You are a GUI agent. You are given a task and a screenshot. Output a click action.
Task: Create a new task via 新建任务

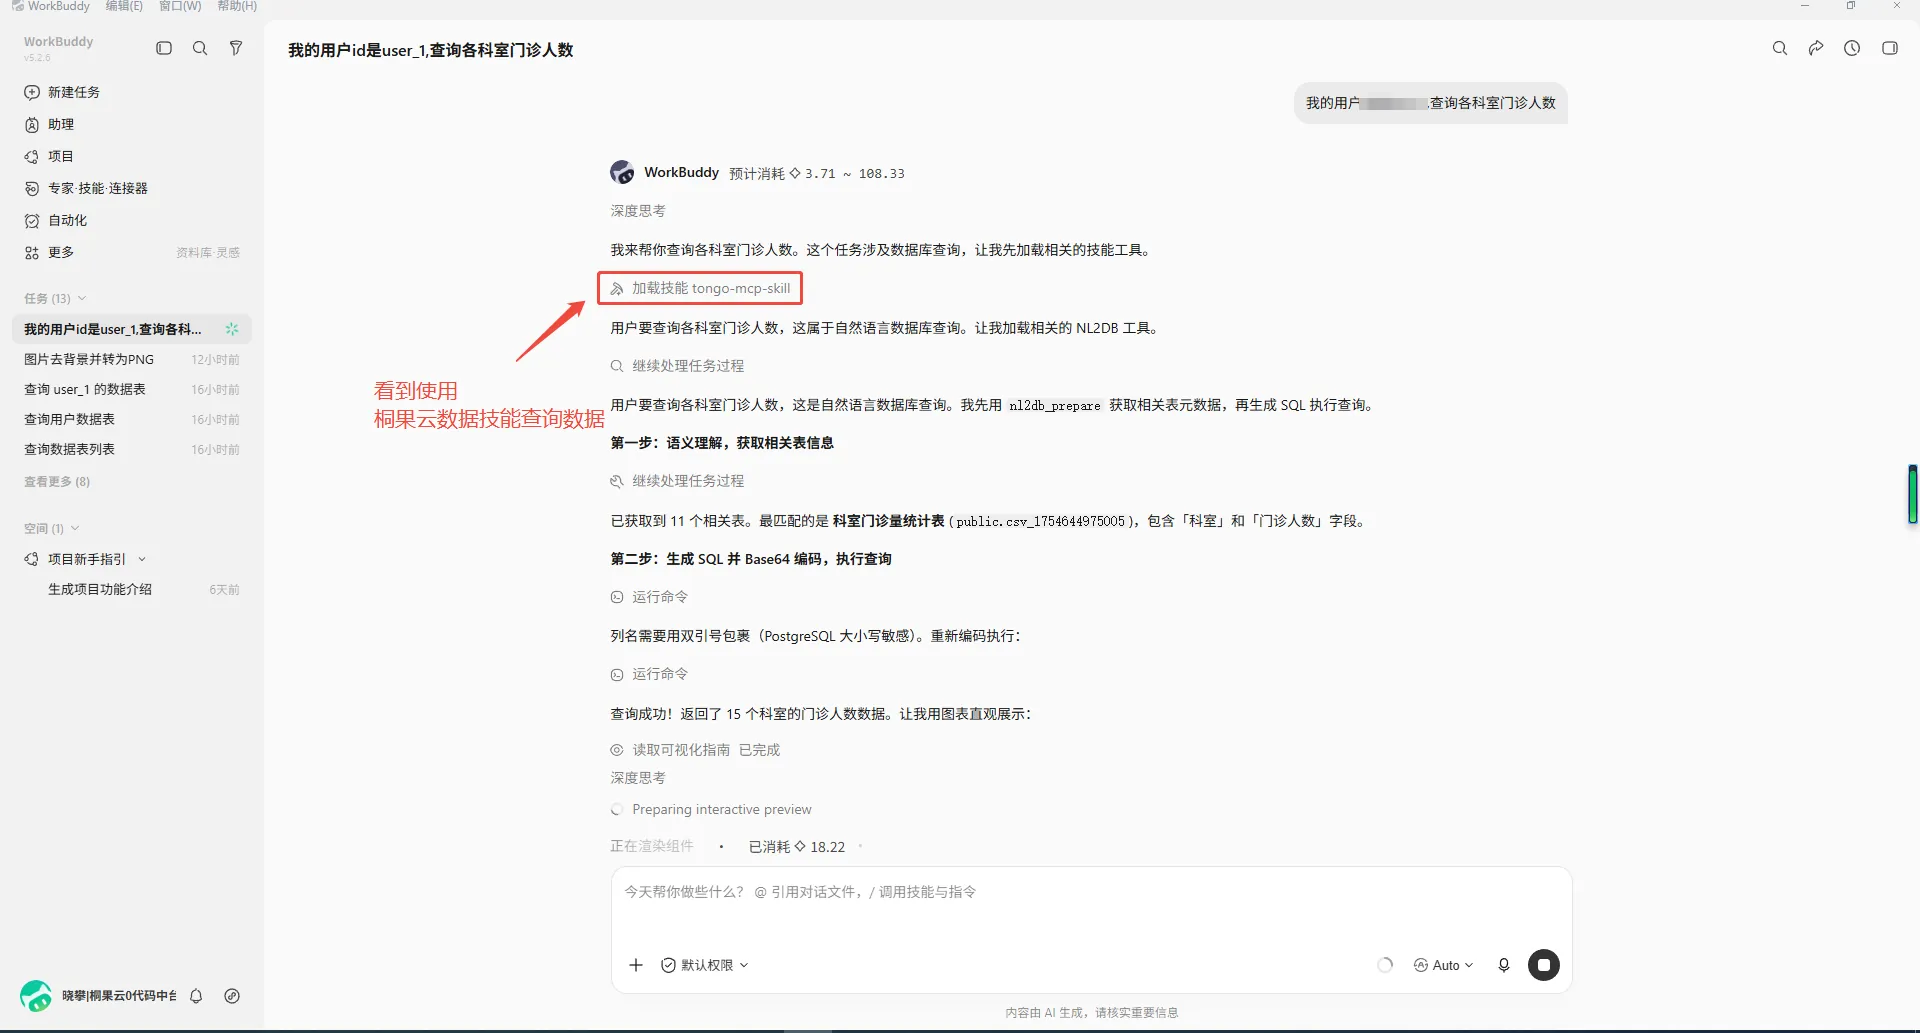62,92
